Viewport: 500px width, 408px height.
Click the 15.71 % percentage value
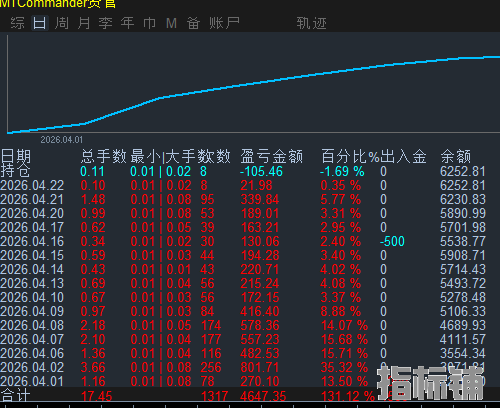[344, 353]
